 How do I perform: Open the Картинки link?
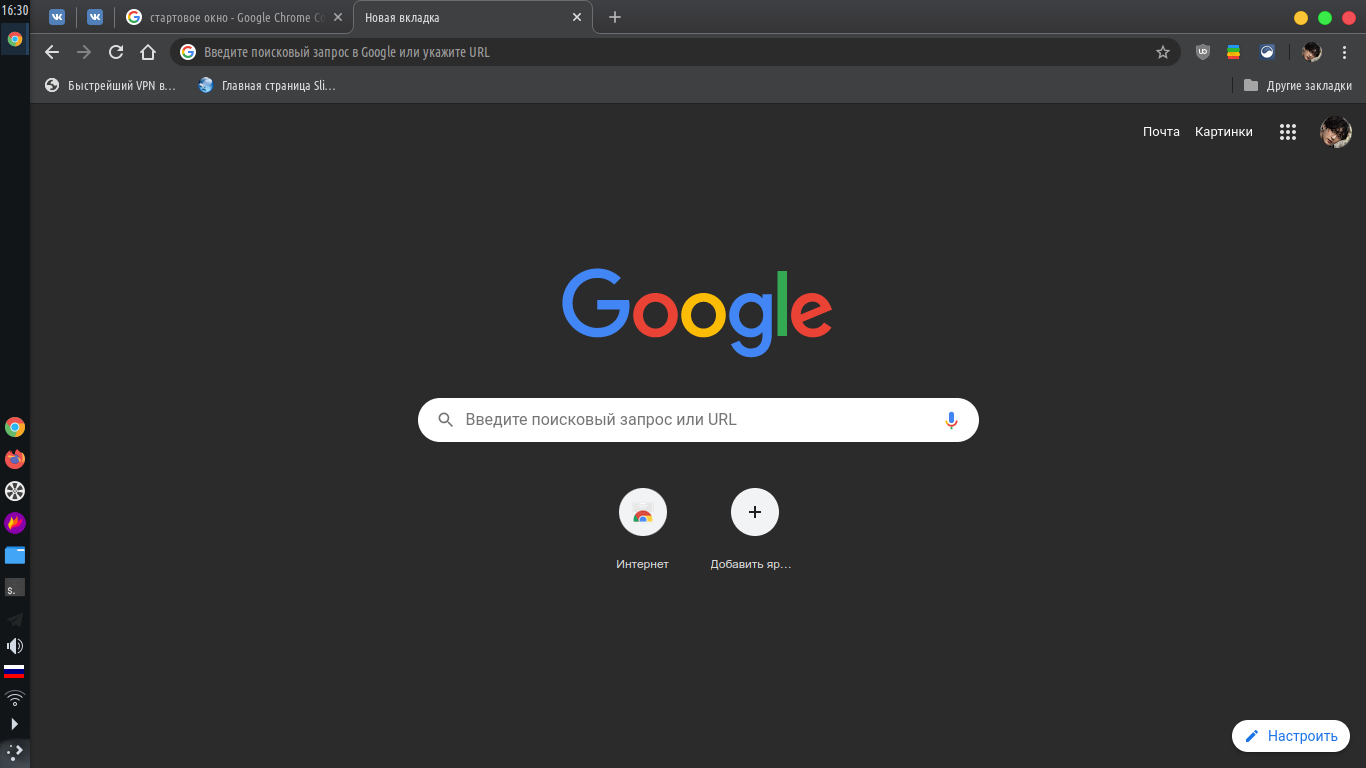1223,131
